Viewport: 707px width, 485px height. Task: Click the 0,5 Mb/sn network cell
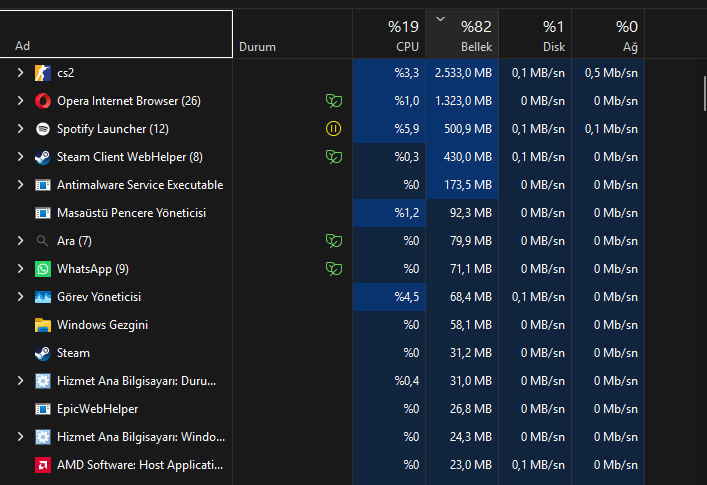(x=608, y=73)
